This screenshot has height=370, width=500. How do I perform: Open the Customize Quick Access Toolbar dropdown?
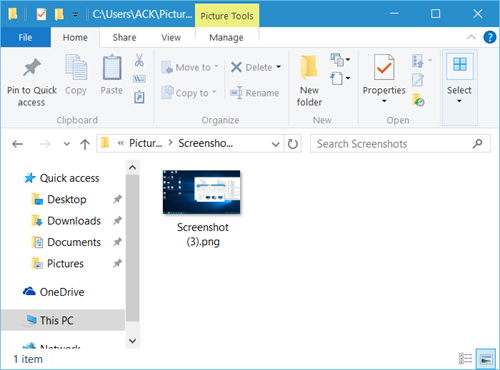click(76, 15)
